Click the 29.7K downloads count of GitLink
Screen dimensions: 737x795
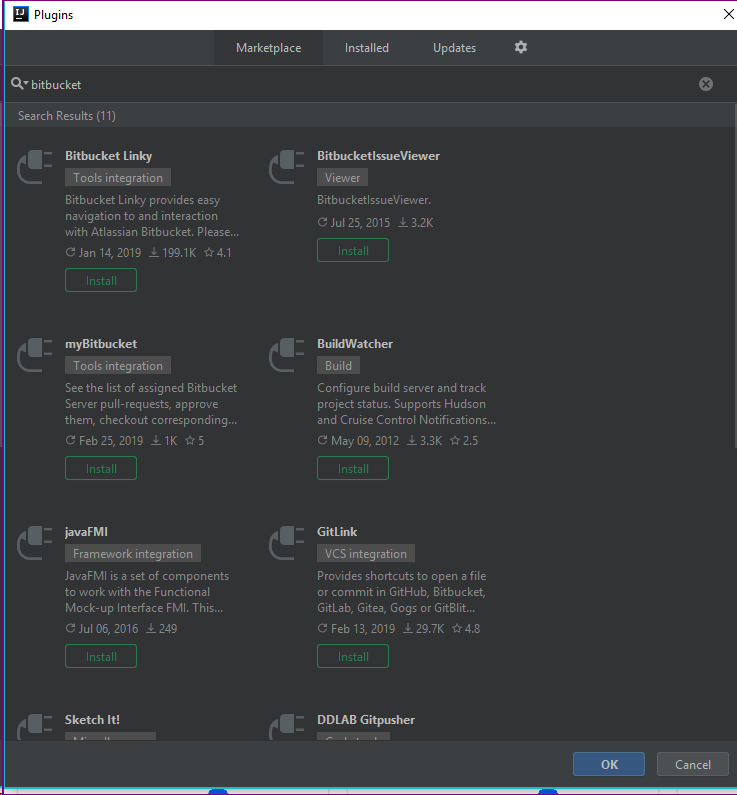click(x=424, y=629)
